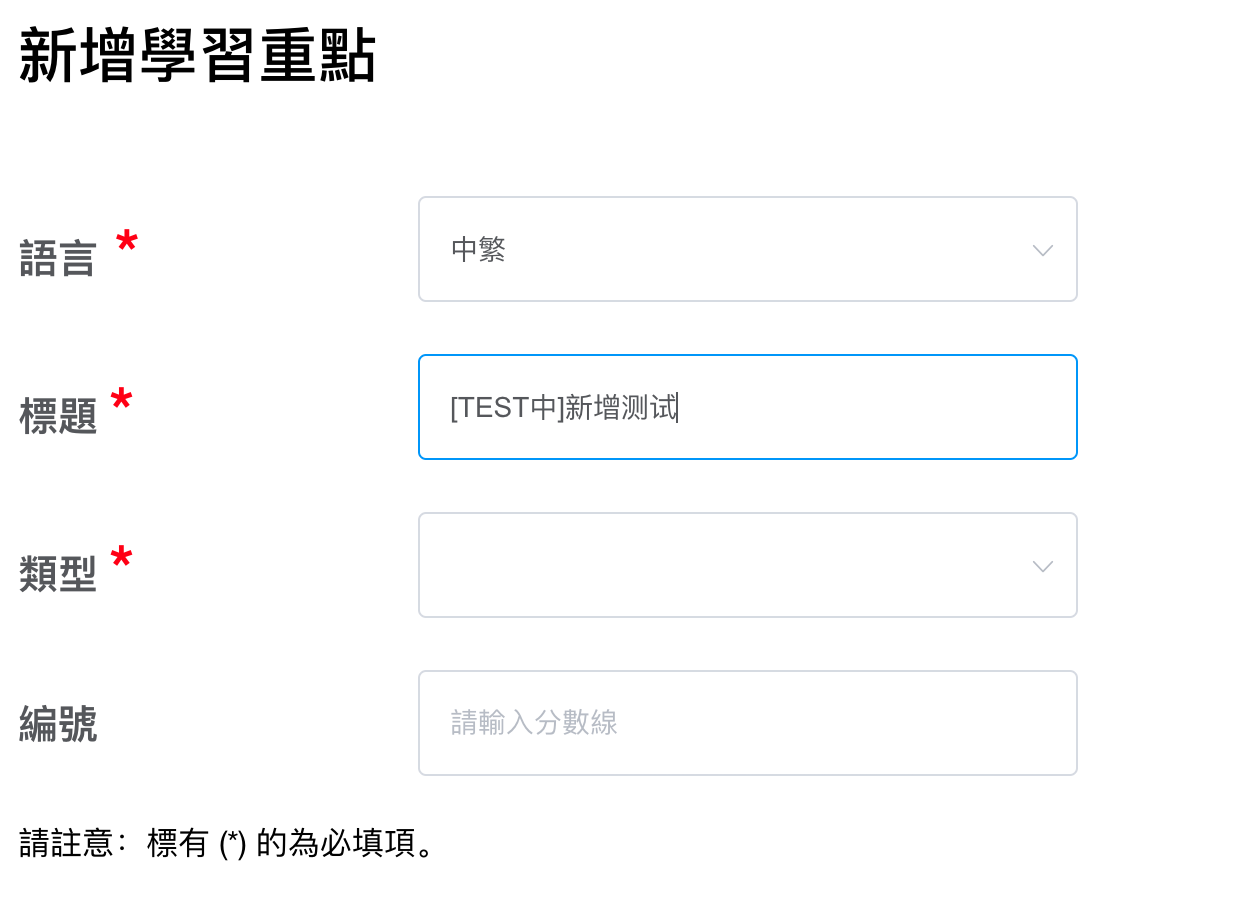Click the 新增學習重點 page heading
The height and width of the screenshot is (906, 1238).
pos(197,57)
